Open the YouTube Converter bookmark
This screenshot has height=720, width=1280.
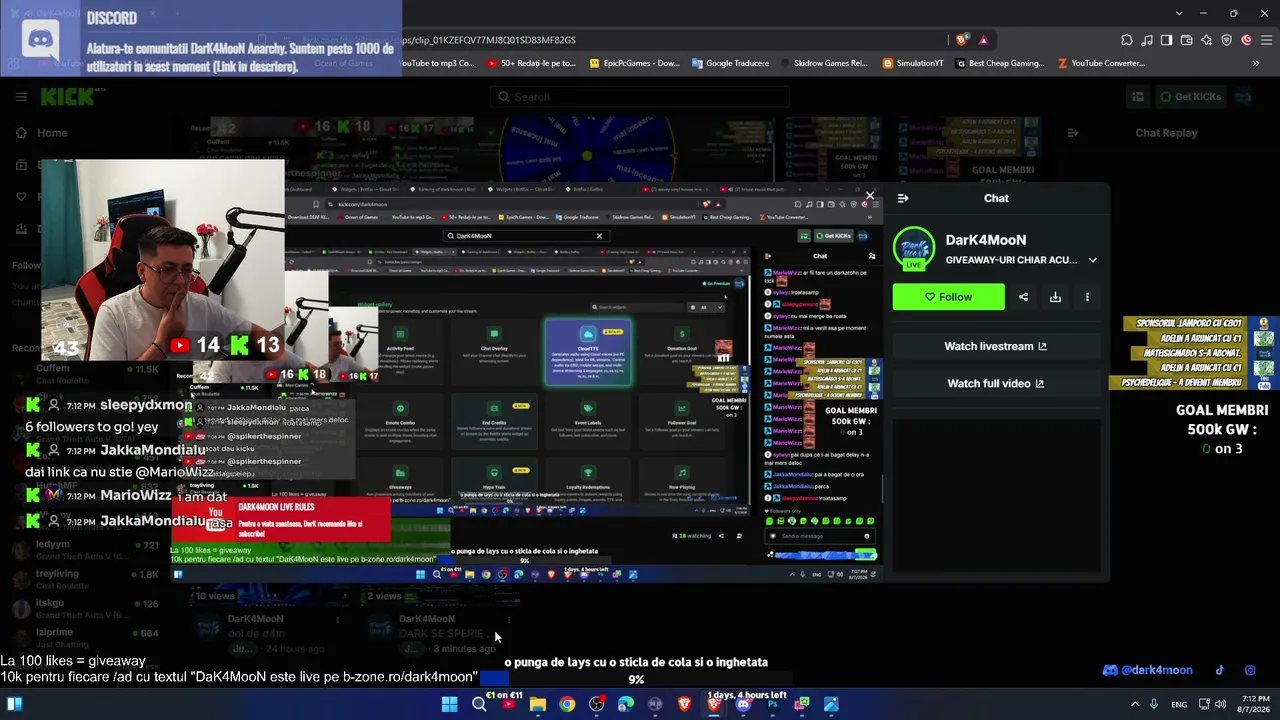click(1101, 63)
